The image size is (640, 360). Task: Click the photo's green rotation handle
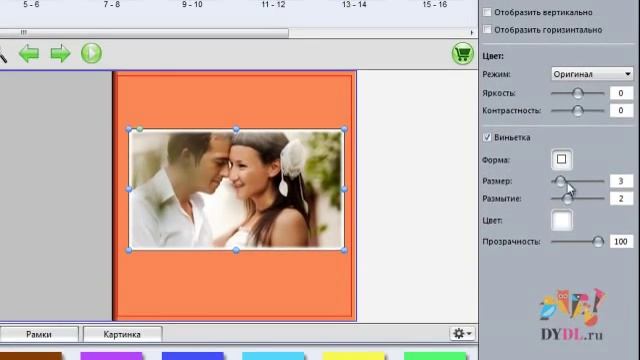140,129
